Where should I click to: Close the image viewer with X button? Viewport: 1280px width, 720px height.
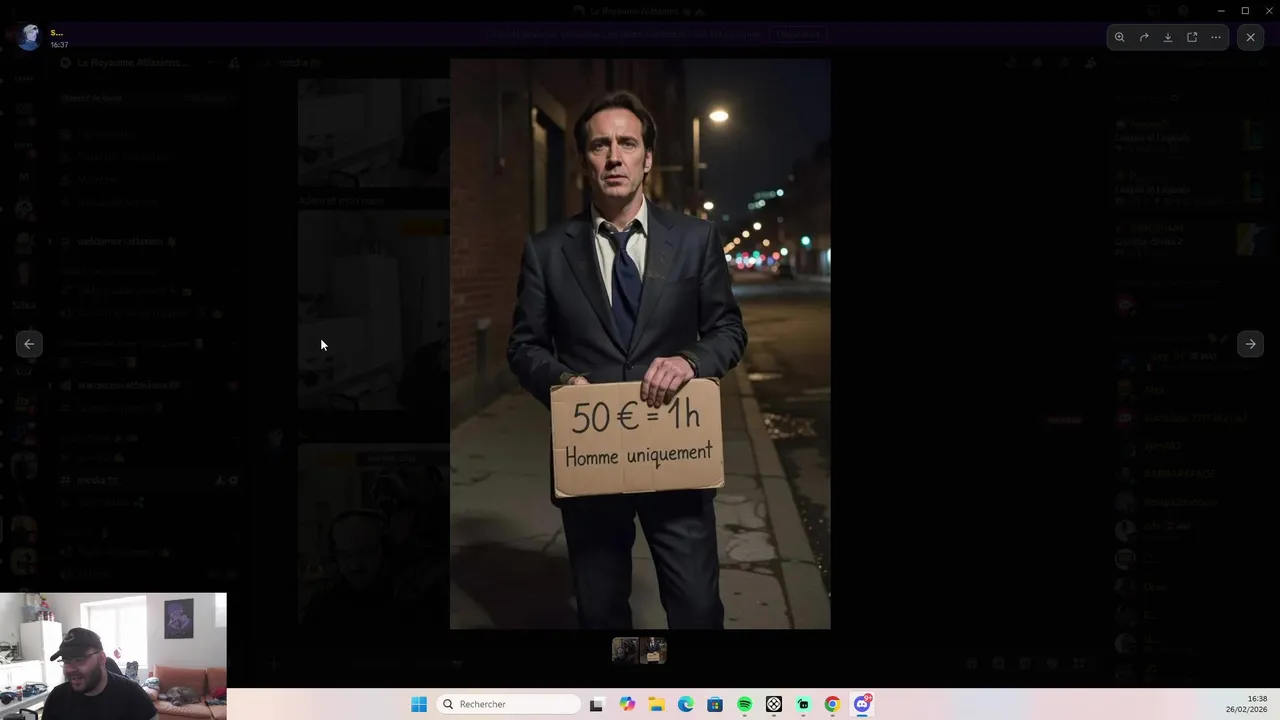click(1250, 37)
